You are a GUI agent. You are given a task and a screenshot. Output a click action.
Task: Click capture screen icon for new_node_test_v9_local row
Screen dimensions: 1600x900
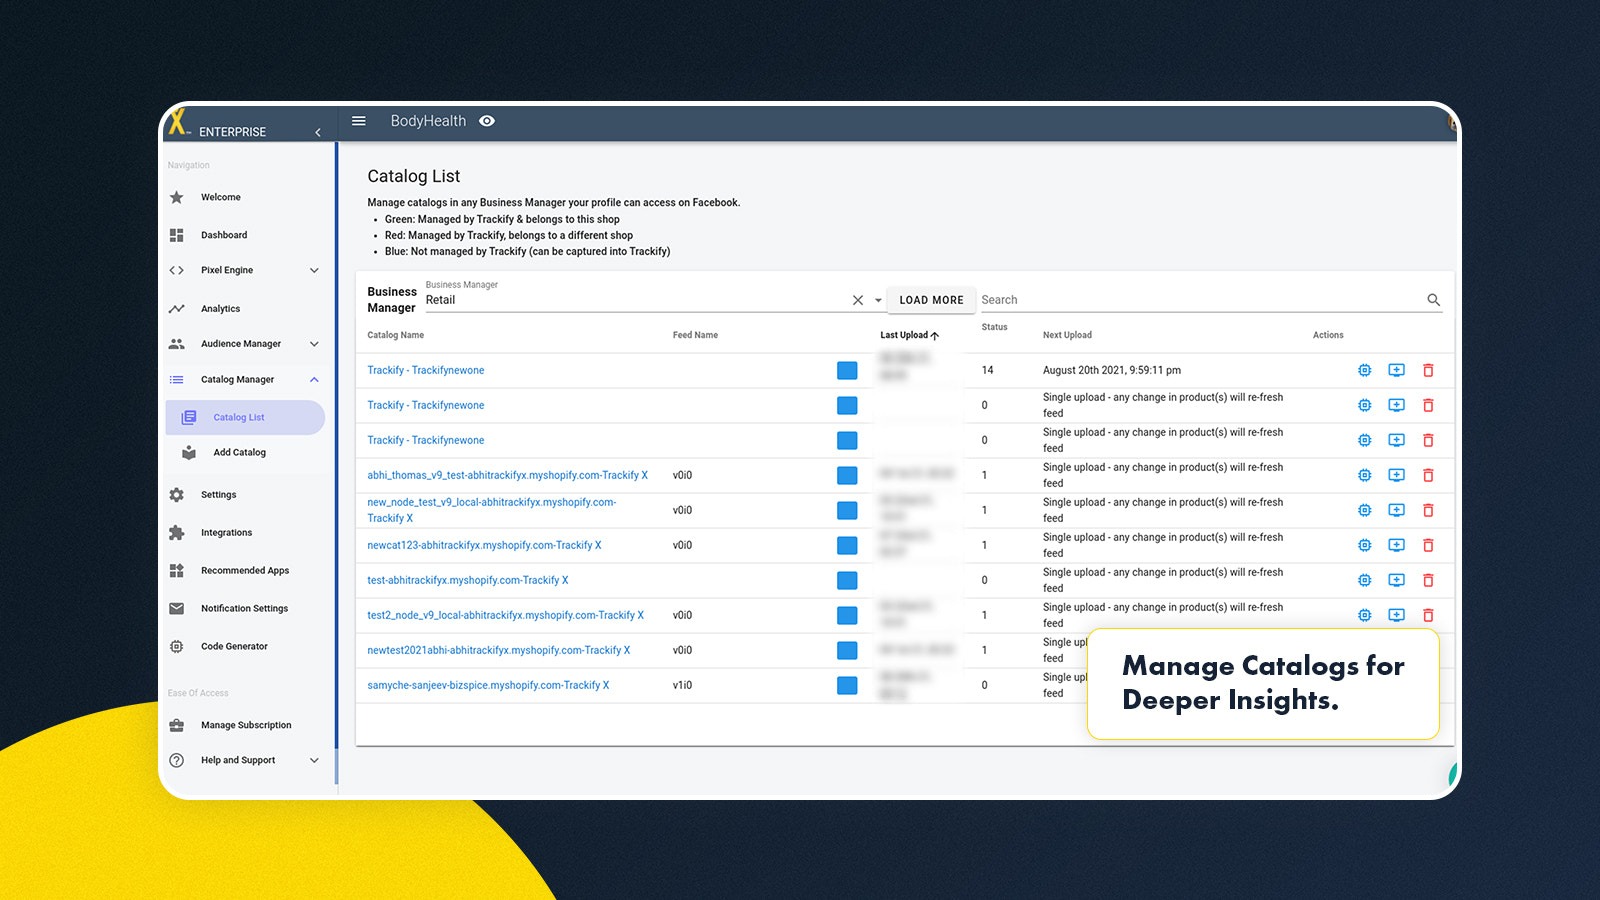(x=1397, y=510)
